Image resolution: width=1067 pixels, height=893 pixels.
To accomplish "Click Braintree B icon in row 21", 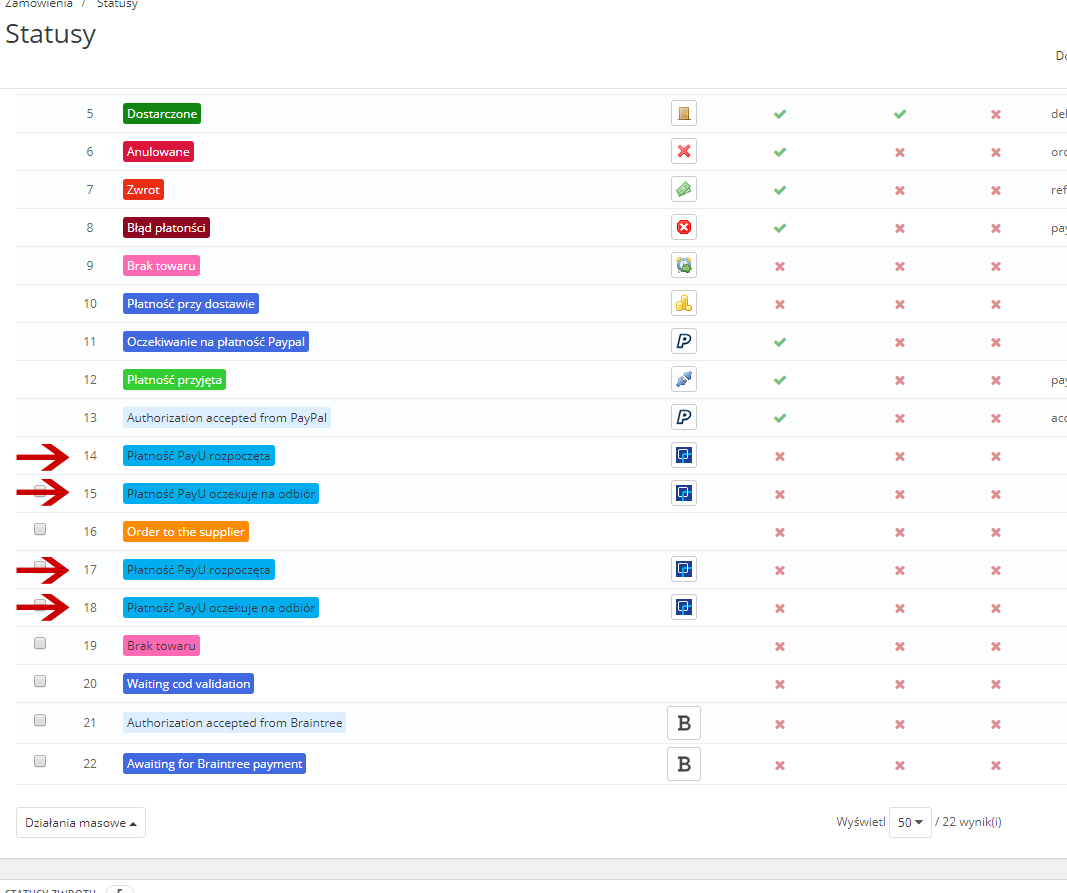I will [x=684, y=724].
